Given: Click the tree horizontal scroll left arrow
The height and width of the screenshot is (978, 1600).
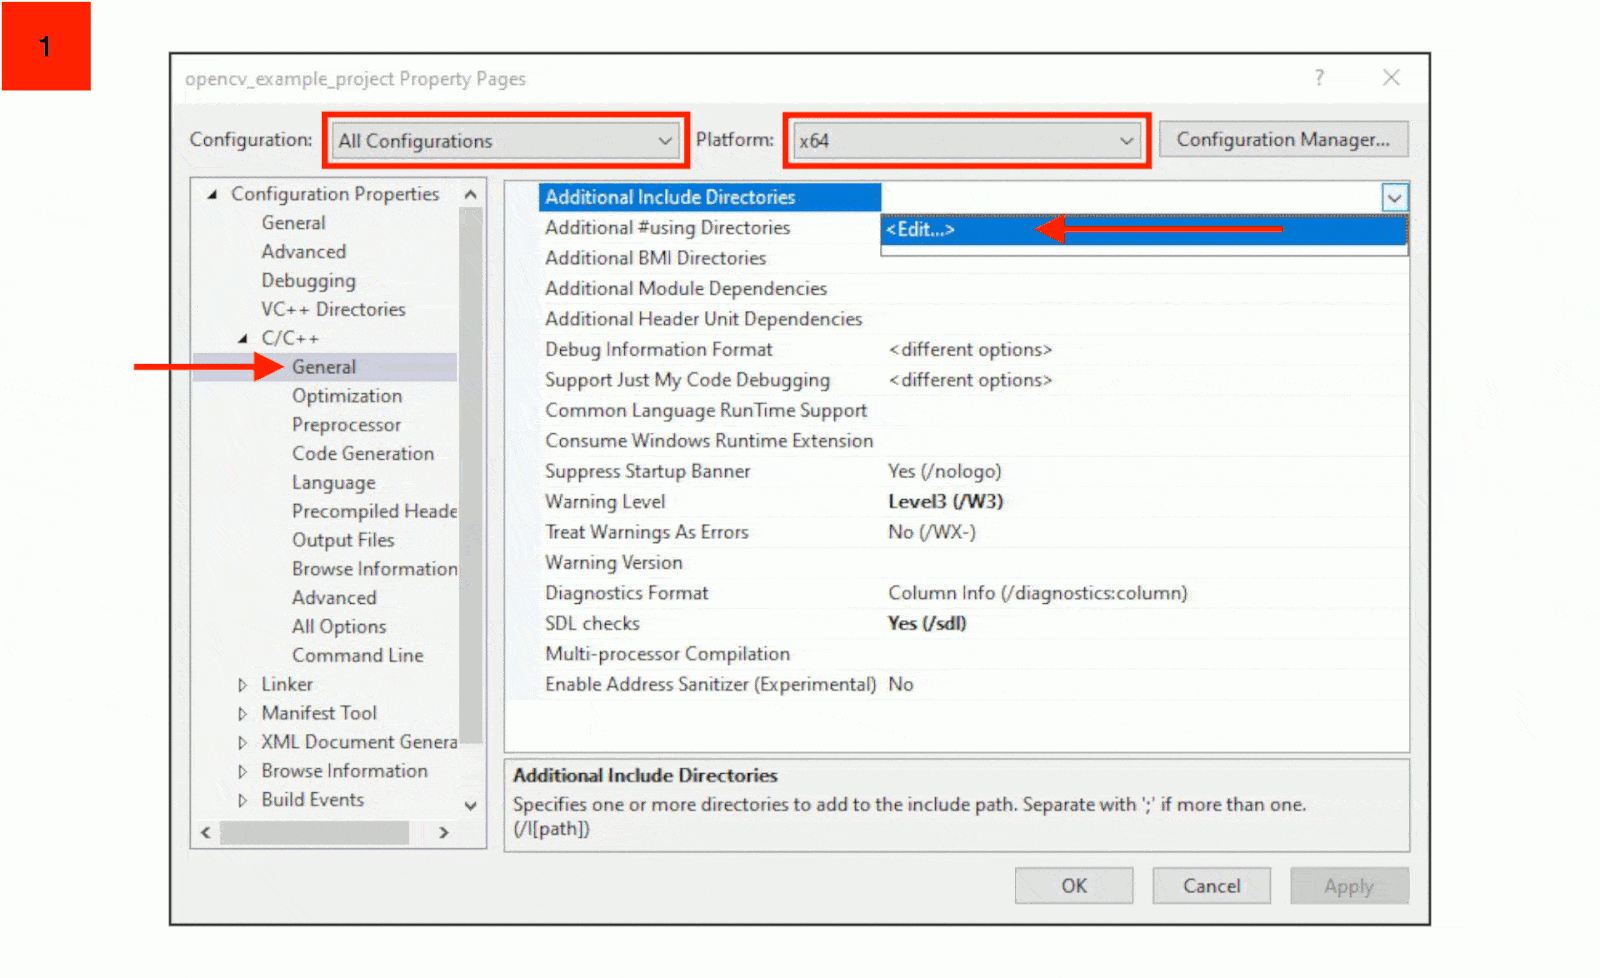Looking at the screenshot, I should 206,832.
